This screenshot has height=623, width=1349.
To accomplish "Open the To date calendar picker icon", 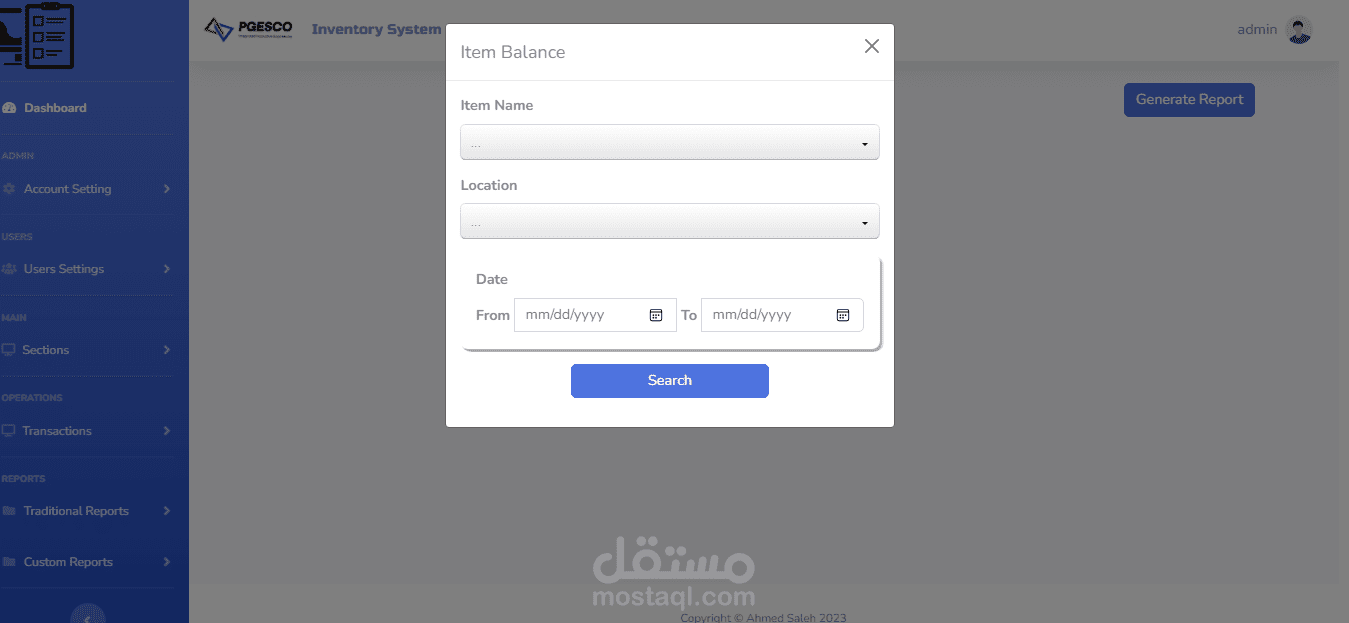I will click(843, 315).
